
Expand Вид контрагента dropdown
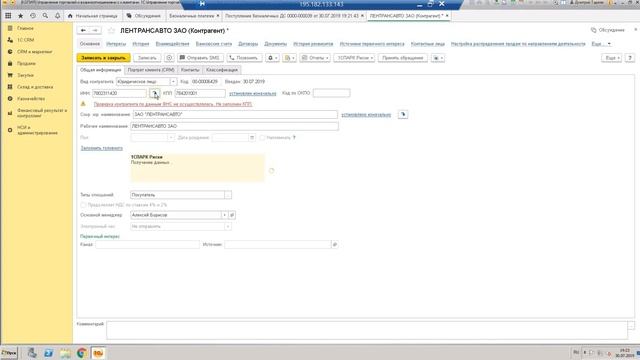point(173,82)
